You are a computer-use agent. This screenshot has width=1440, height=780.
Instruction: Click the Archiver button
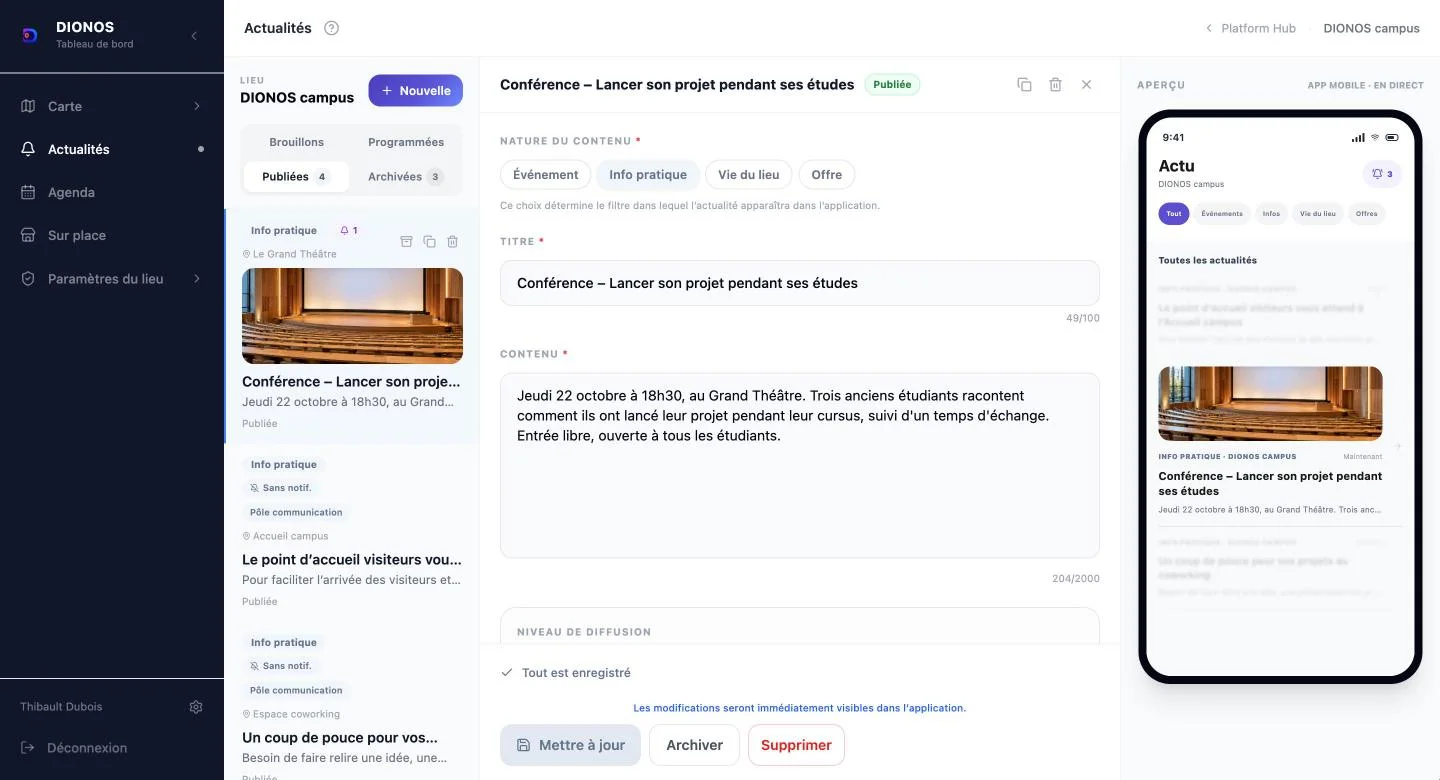pos(694,745)
